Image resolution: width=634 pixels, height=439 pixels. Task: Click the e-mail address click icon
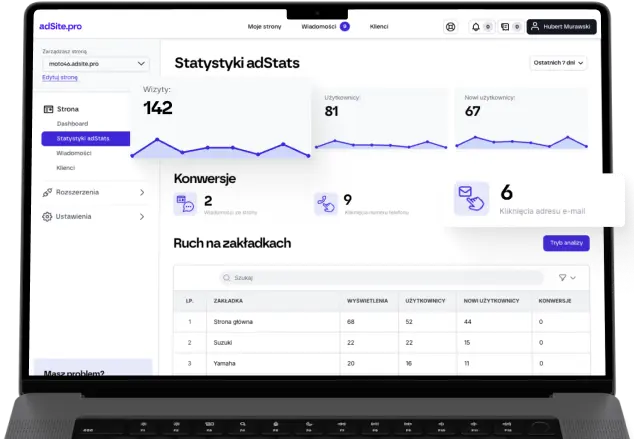click(x=470, y=198)
